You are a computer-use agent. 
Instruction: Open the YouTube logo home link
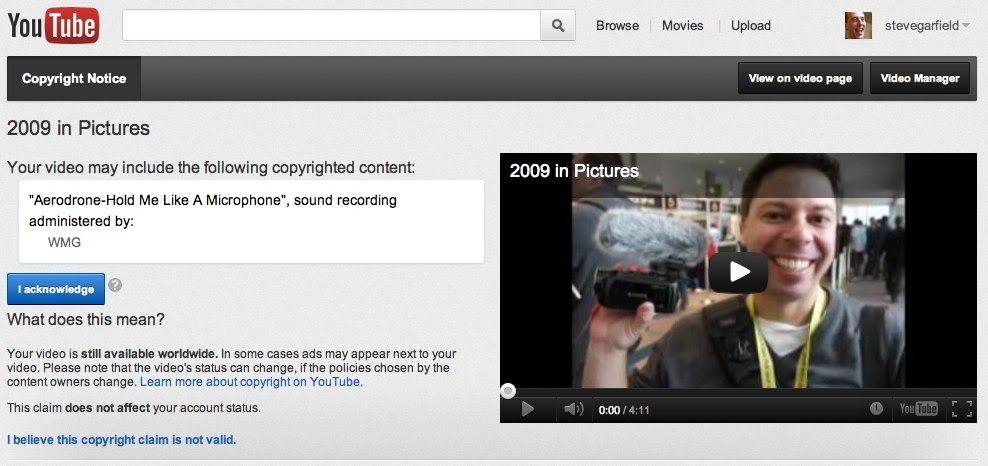coord(54,25)
